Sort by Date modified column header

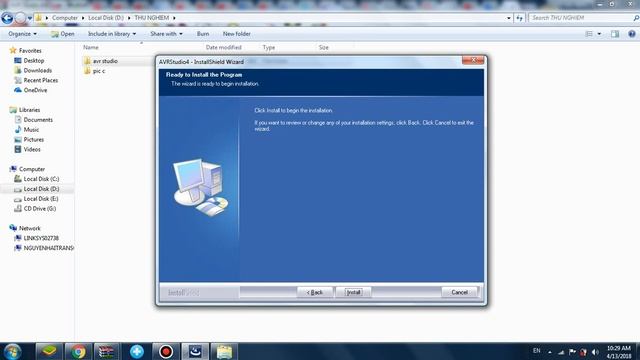(x=223, y=47)
